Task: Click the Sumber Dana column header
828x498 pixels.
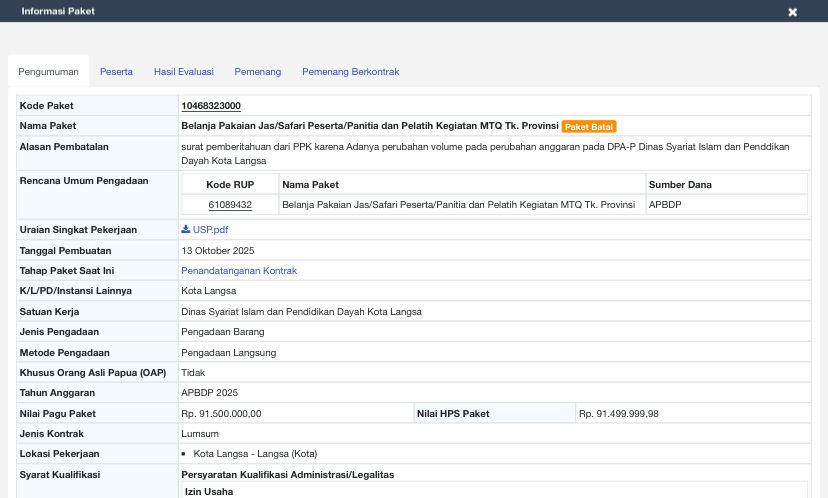Action: (x=680, y=184)
